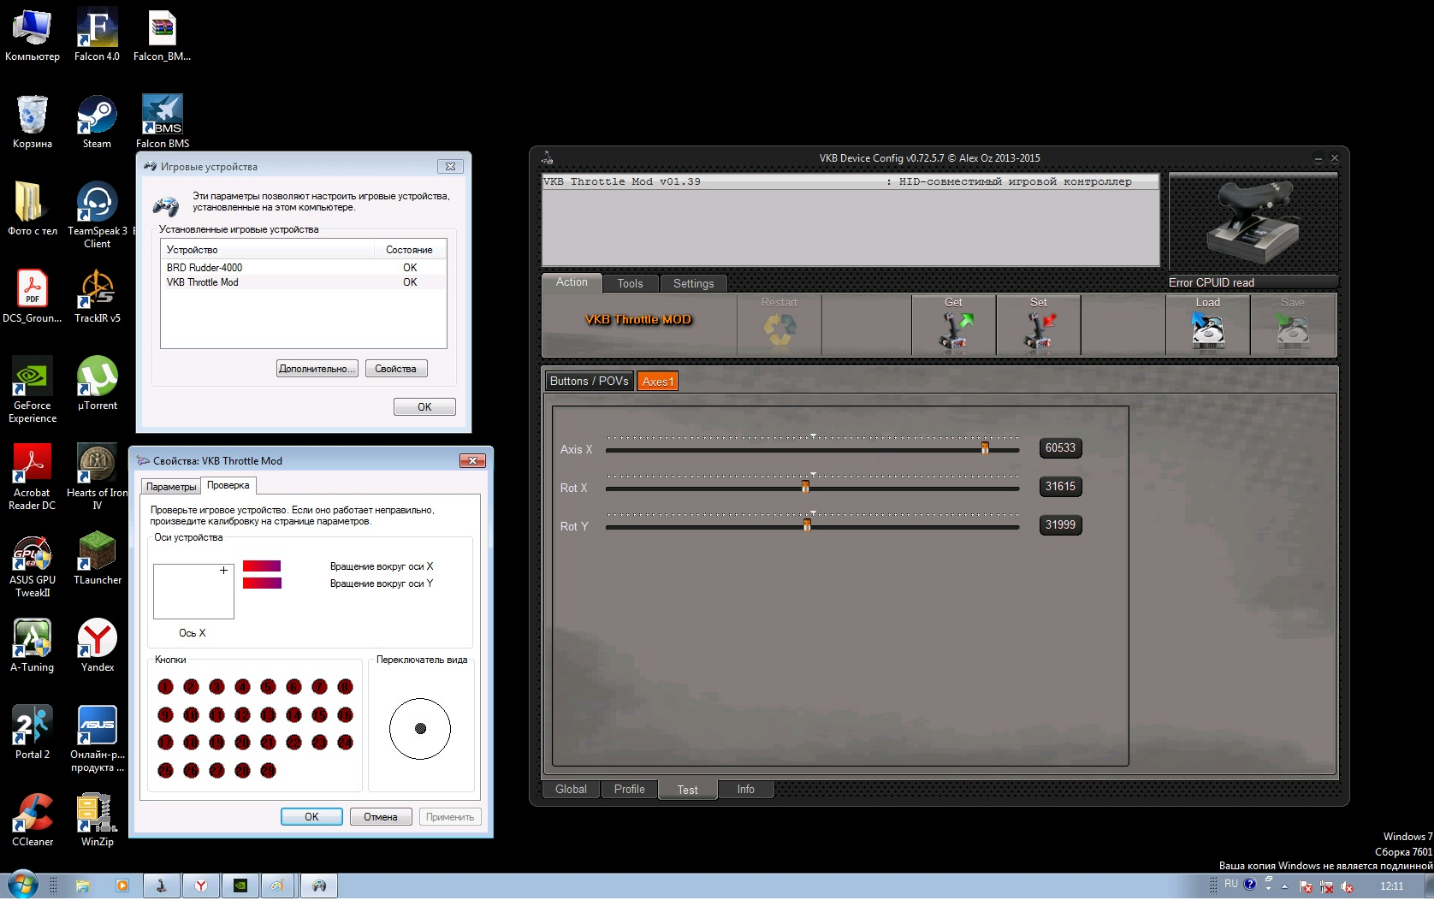Select the Axes1 tab
This screenshot has height=900, width=1434.
pyautogui.click(x=658, y=381)
